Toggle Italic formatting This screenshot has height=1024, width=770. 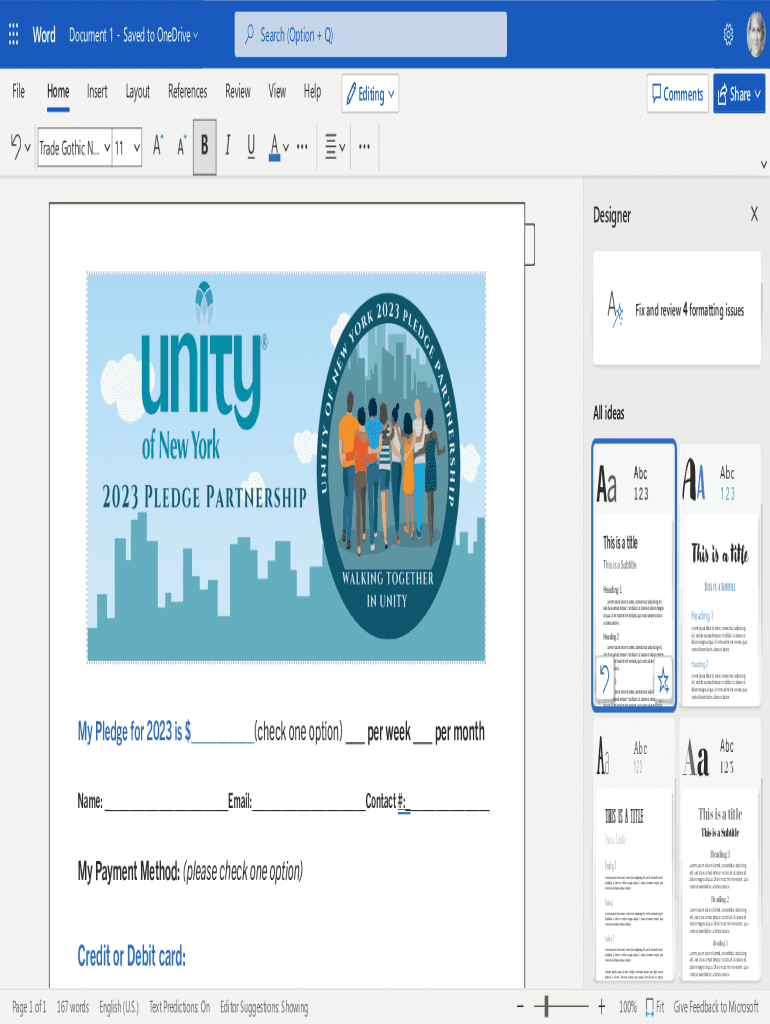pyautogui.click(x=227, y=147)
